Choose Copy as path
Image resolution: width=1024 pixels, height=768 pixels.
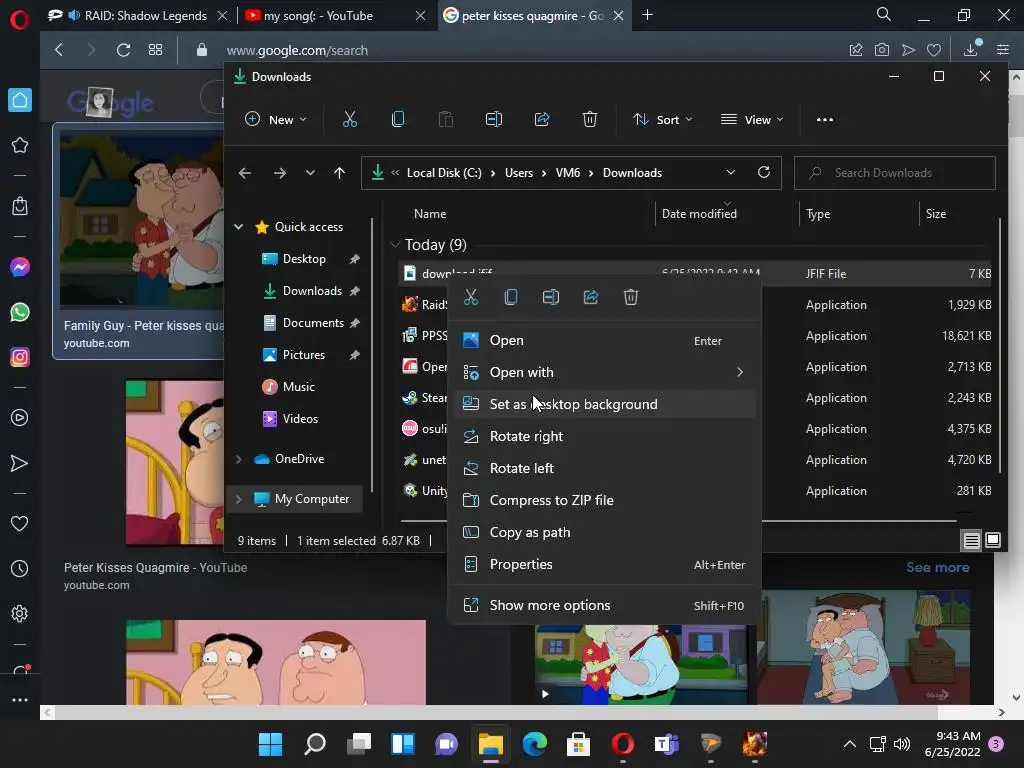(x=605, y=532)
